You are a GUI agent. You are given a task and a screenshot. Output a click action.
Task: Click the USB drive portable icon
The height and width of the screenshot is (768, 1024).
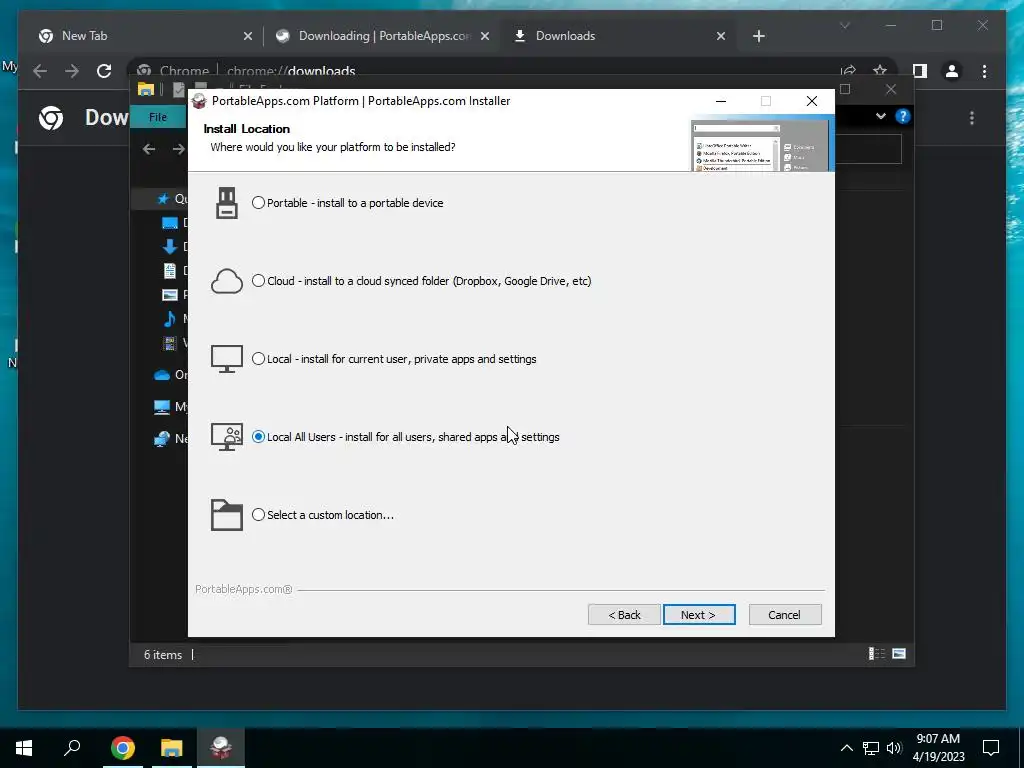coord(227,203)
